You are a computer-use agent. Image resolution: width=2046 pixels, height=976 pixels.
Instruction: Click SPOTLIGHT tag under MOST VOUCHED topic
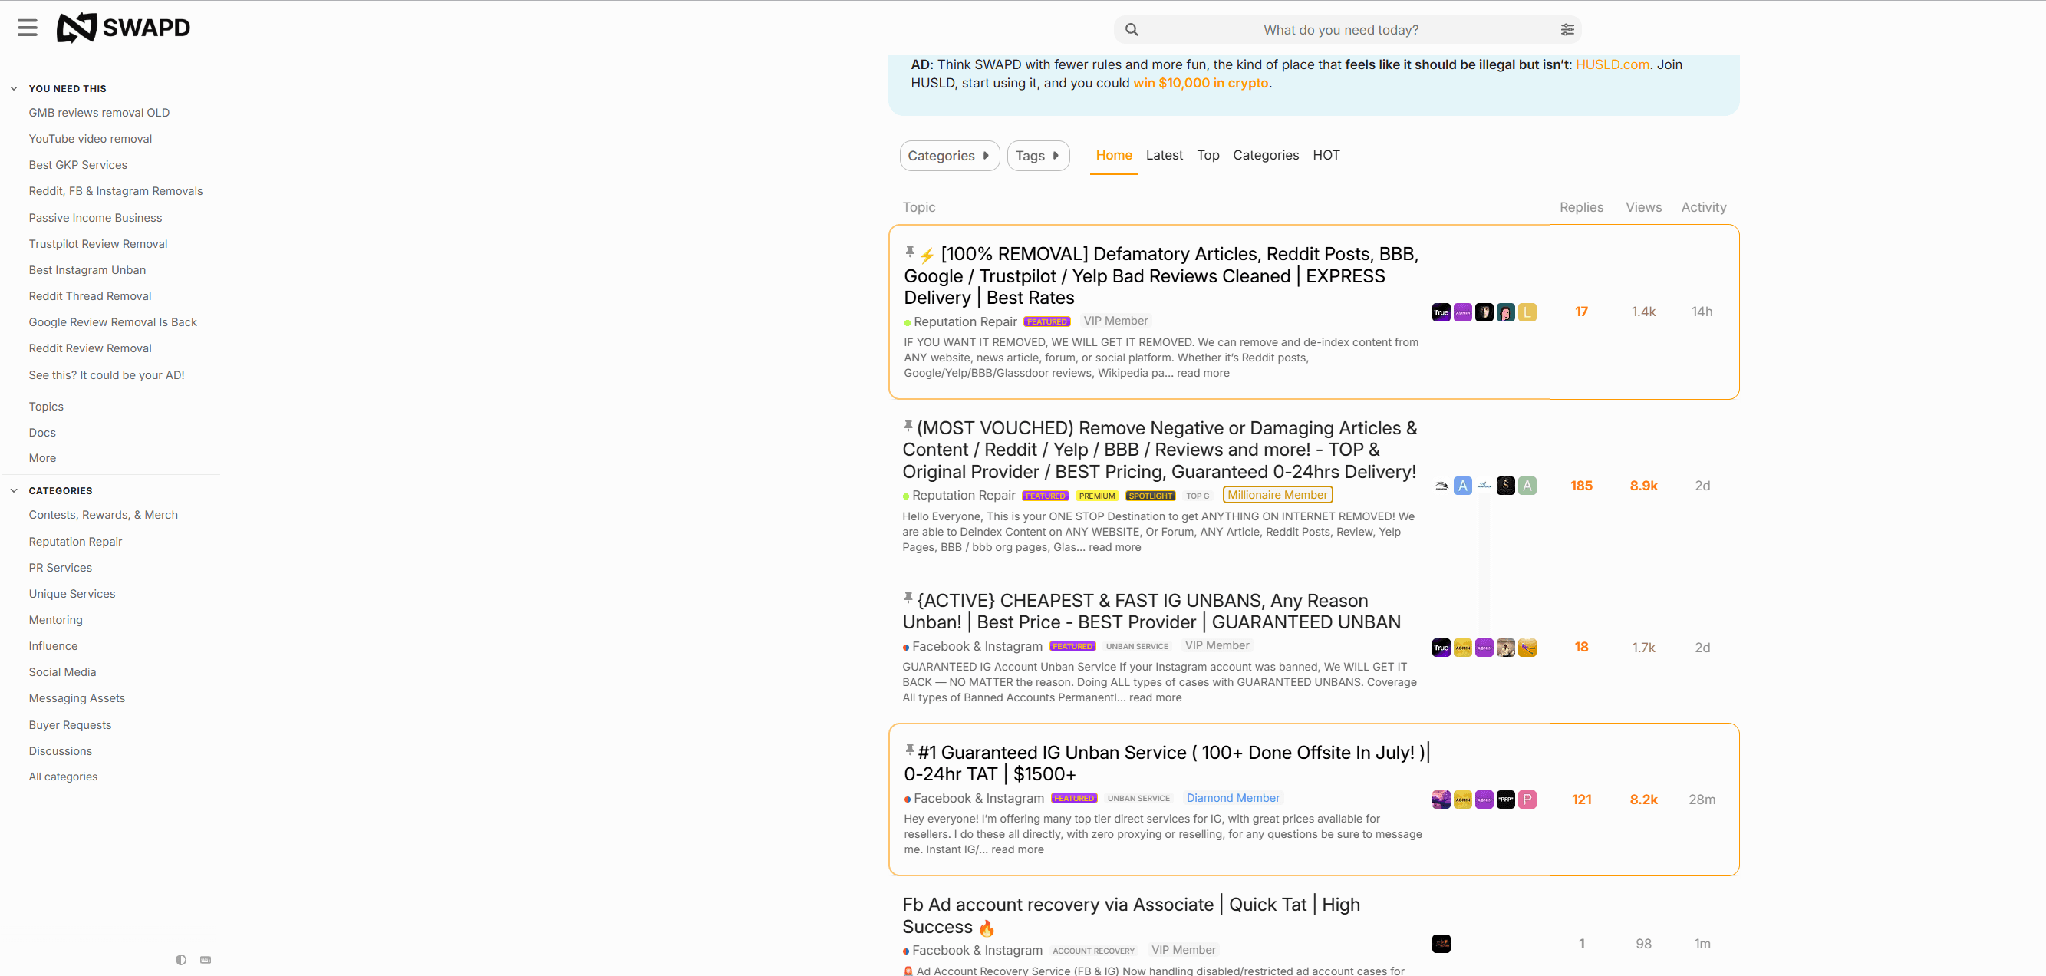(1150, 496)
